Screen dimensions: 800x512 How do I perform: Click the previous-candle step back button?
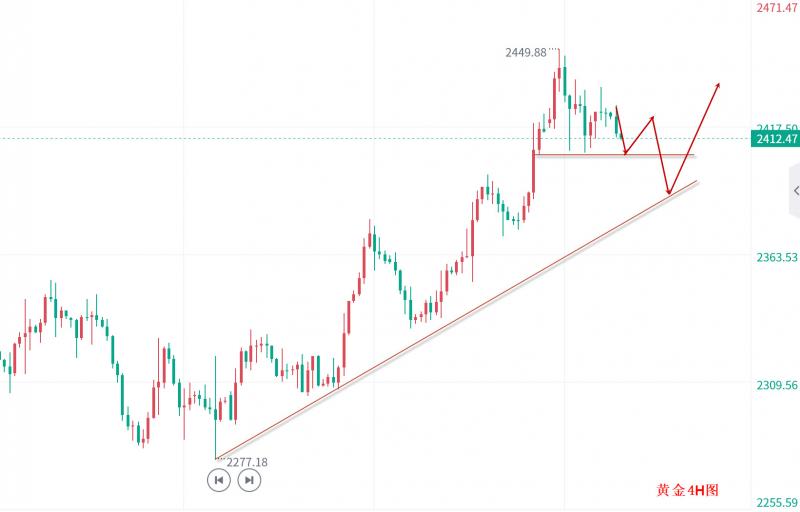218,481
